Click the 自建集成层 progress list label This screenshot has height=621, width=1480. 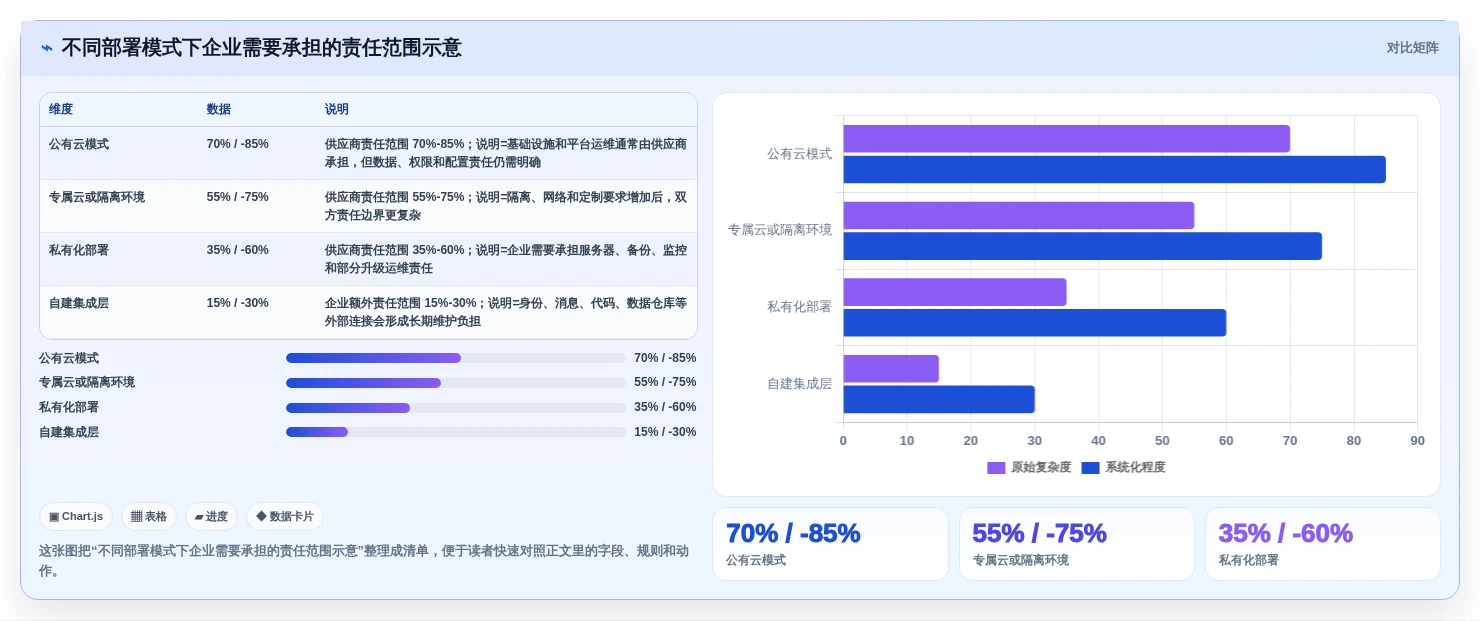coord(69,432)
